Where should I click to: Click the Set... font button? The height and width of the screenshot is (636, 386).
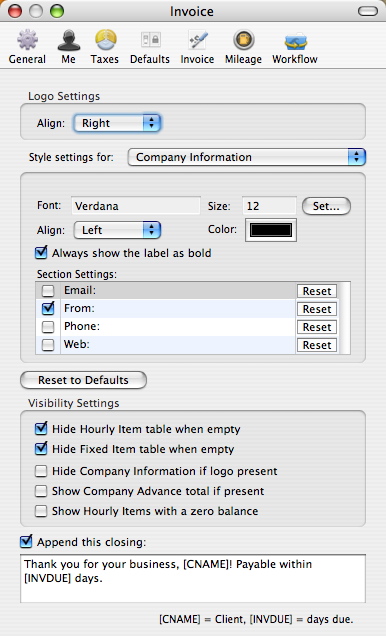click(x=326, y=206)
